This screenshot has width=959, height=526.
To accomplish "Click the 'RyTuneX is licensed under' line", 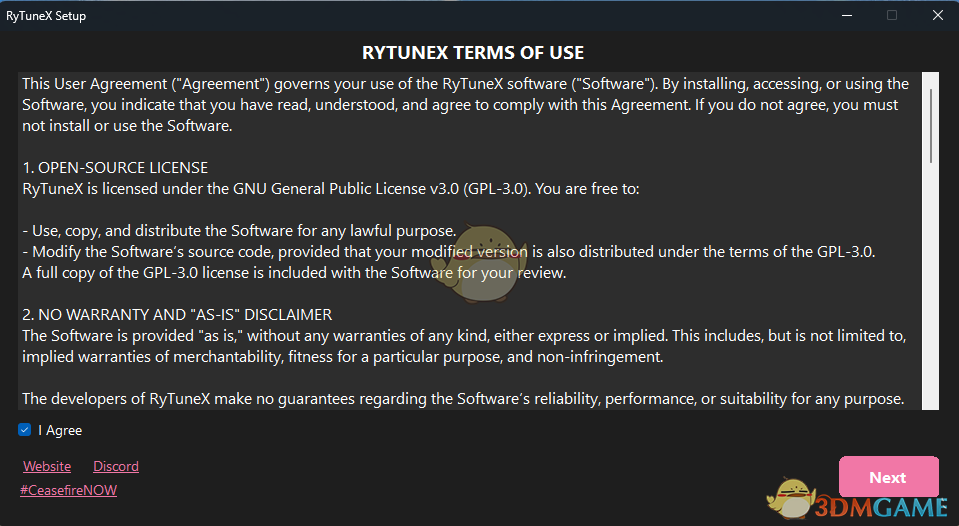I will pyautogui.click(x=330, y=188).
